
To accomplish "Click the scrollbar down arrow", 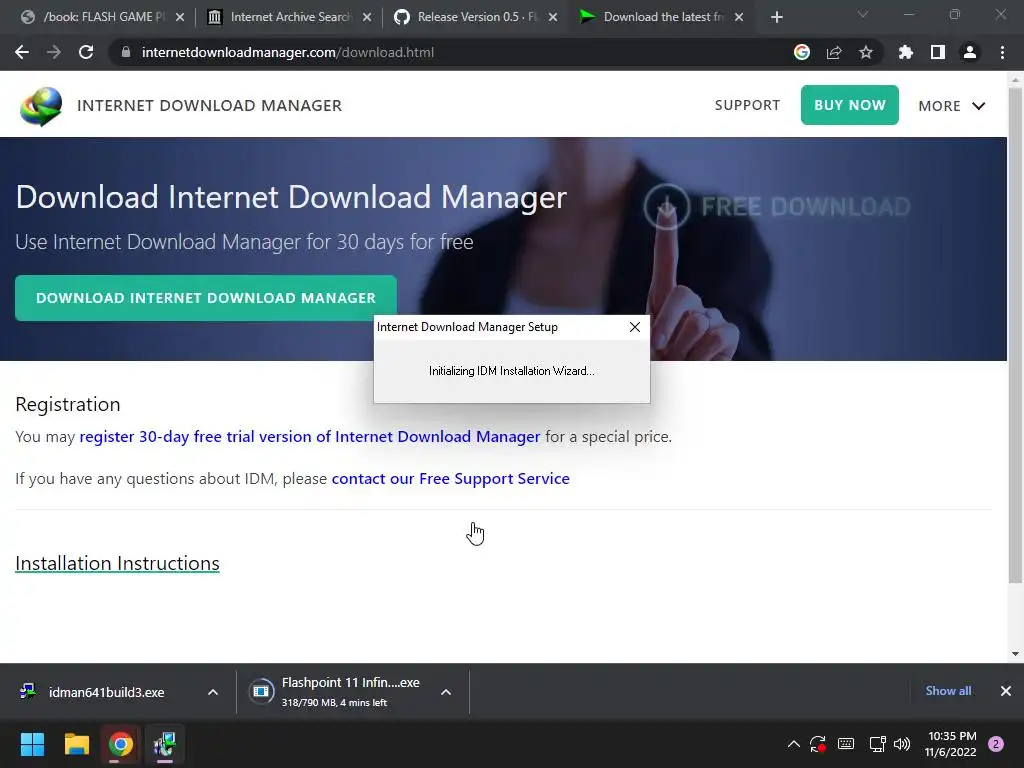I will 1015,654.
